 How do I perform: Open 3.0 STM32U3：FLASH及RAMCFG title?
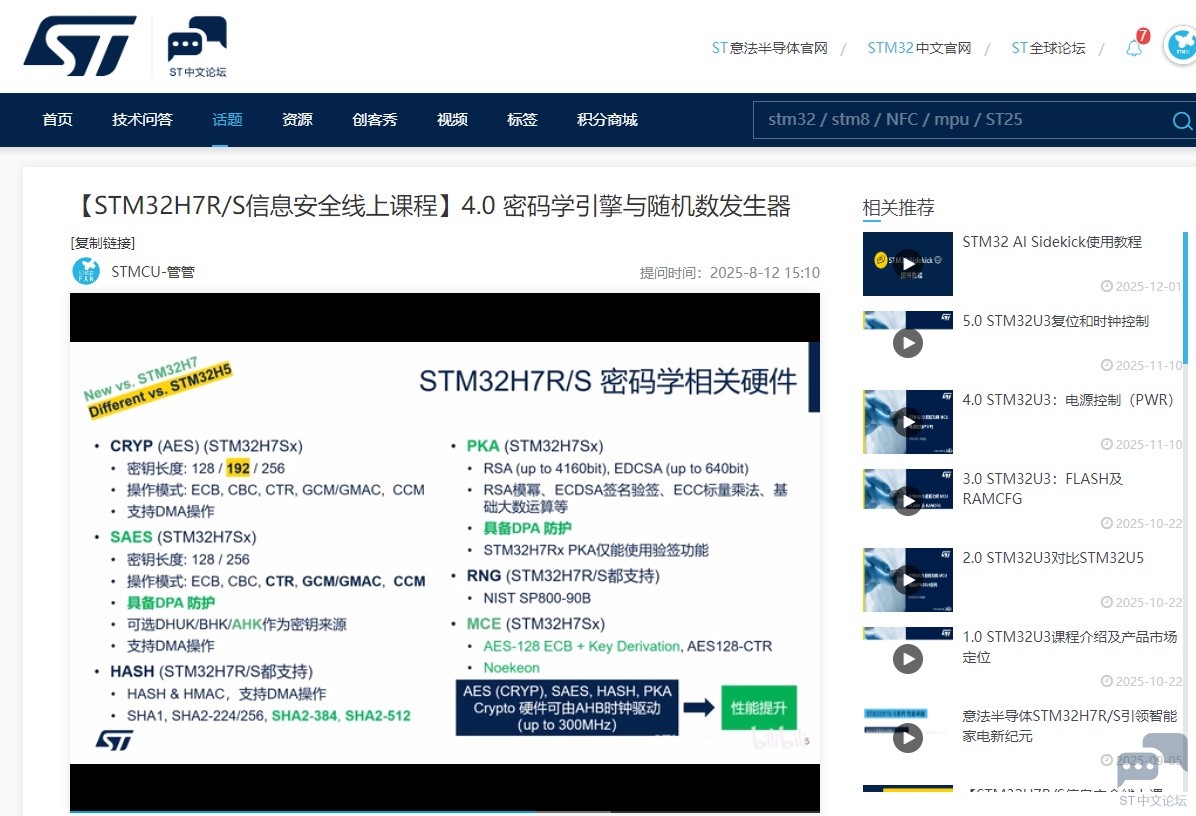[1043, 489]
